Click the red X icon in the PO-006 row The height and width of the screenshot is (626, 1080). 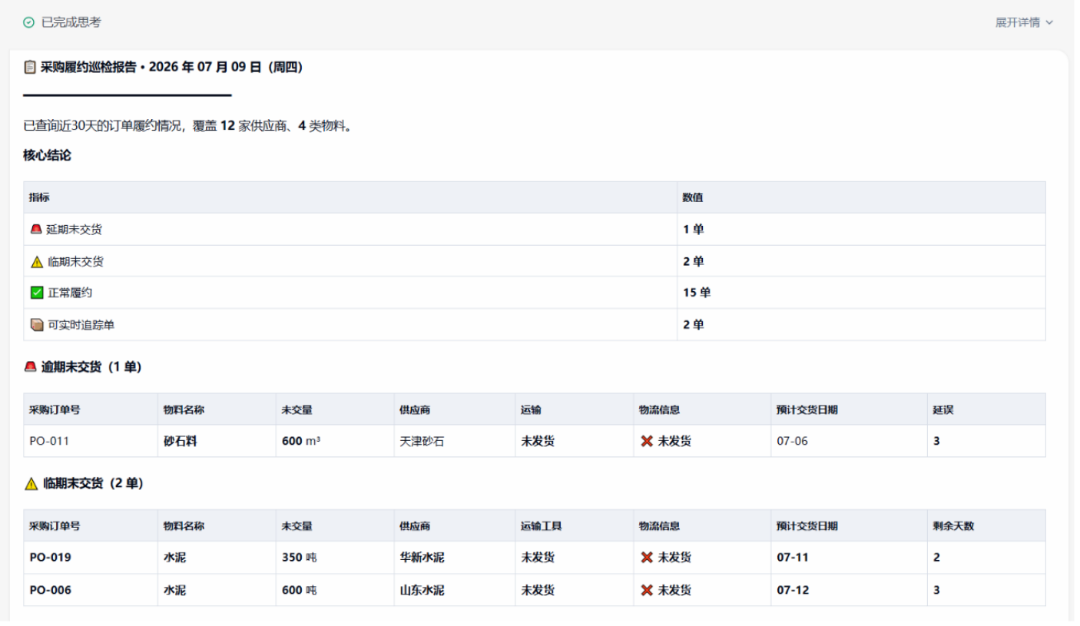tap(647, 590)
